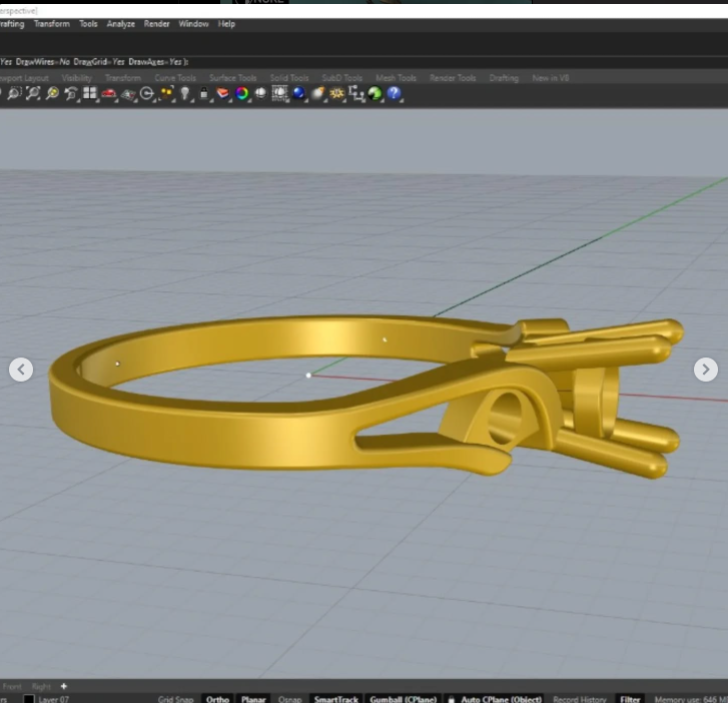Open the blue question mark Help icon
Image resolution: width=728 pixels, height=703 pixels.
tap(394, 93)
